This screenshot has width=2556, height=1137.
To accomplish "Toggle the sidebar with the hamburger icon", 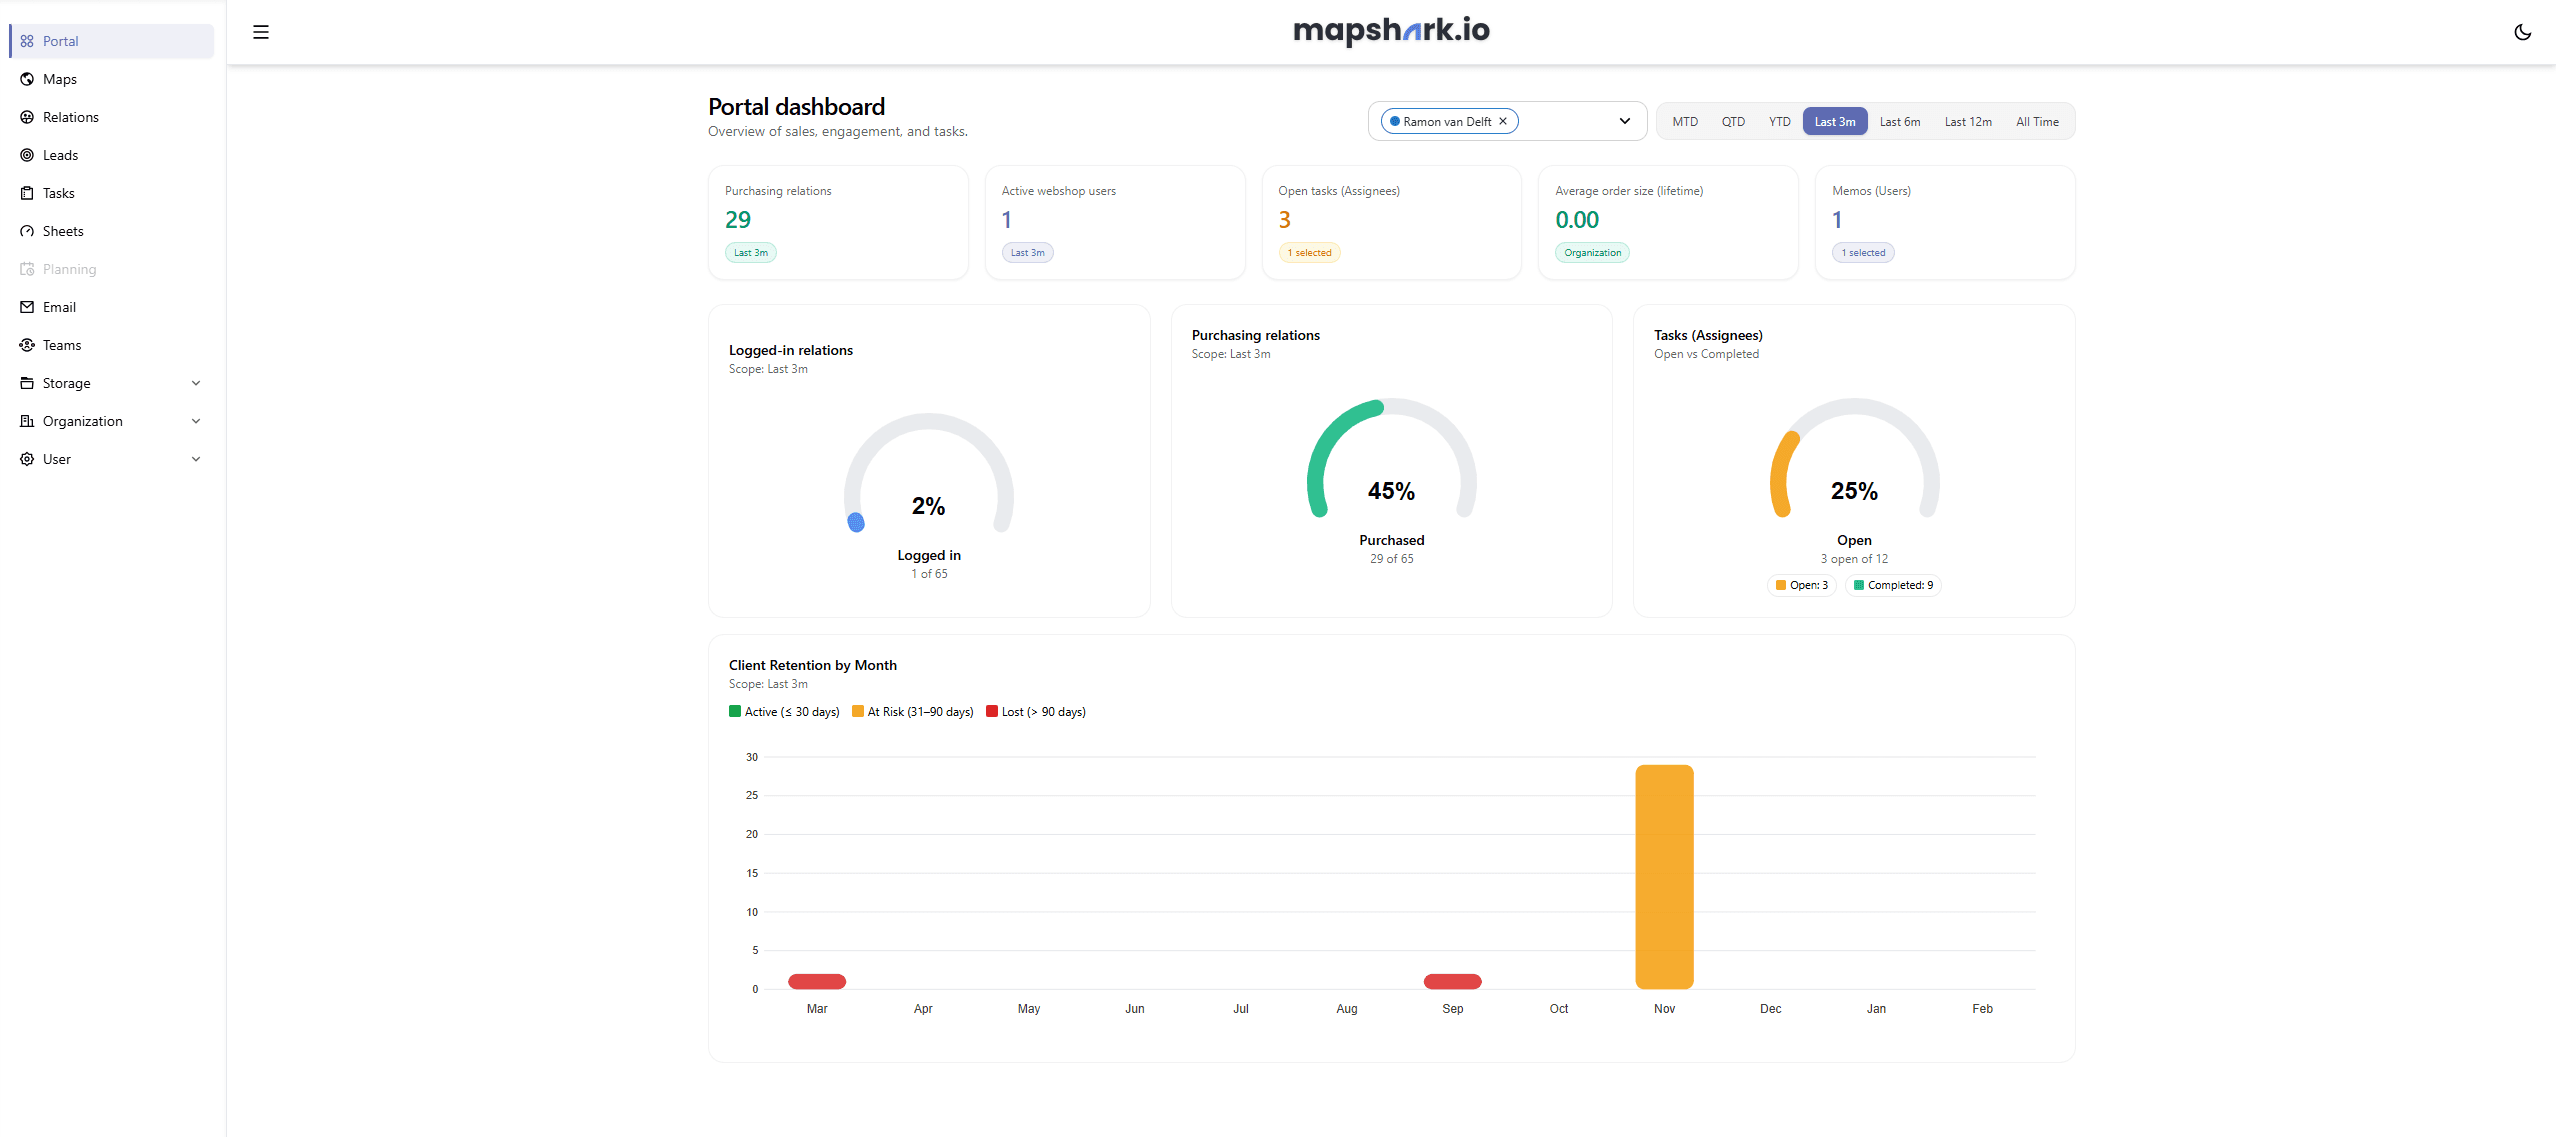I will coord(260,32).
